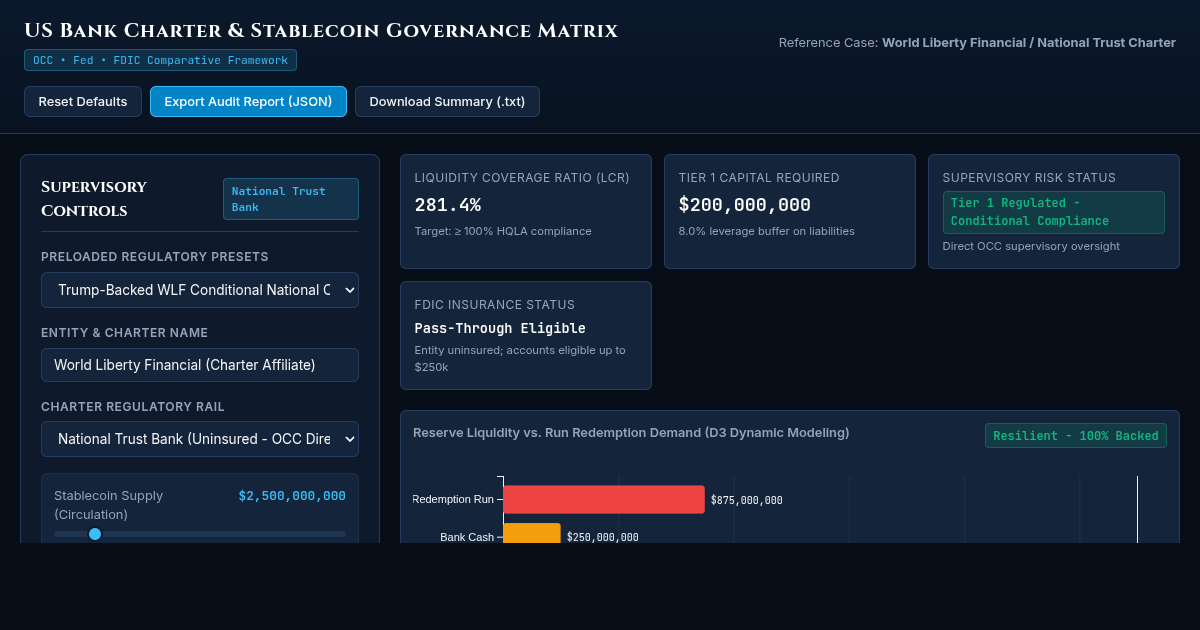Click the National Trust Bank badge
Viewport: 1200px width, 630px height.
[291, 199]
